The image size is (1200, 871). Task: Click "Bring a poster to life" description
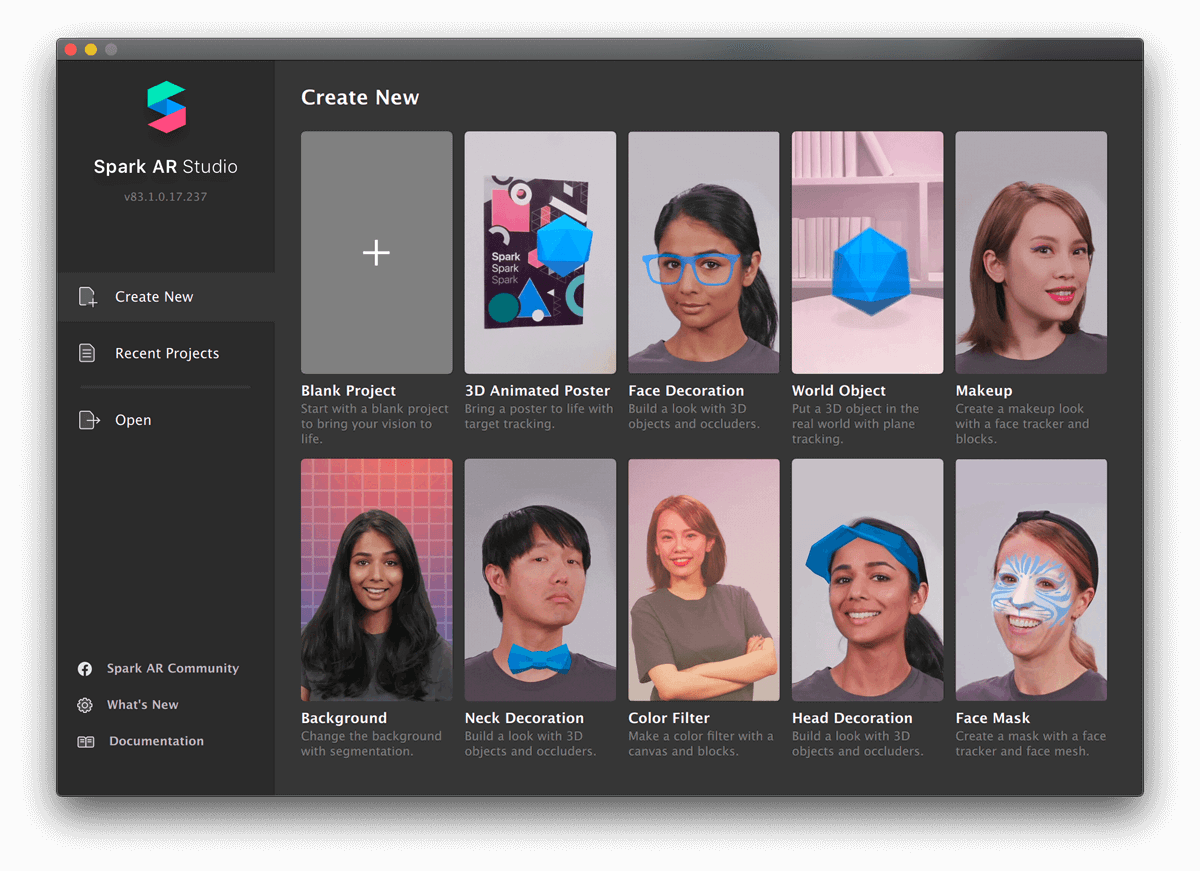click(x=539, y=416)
